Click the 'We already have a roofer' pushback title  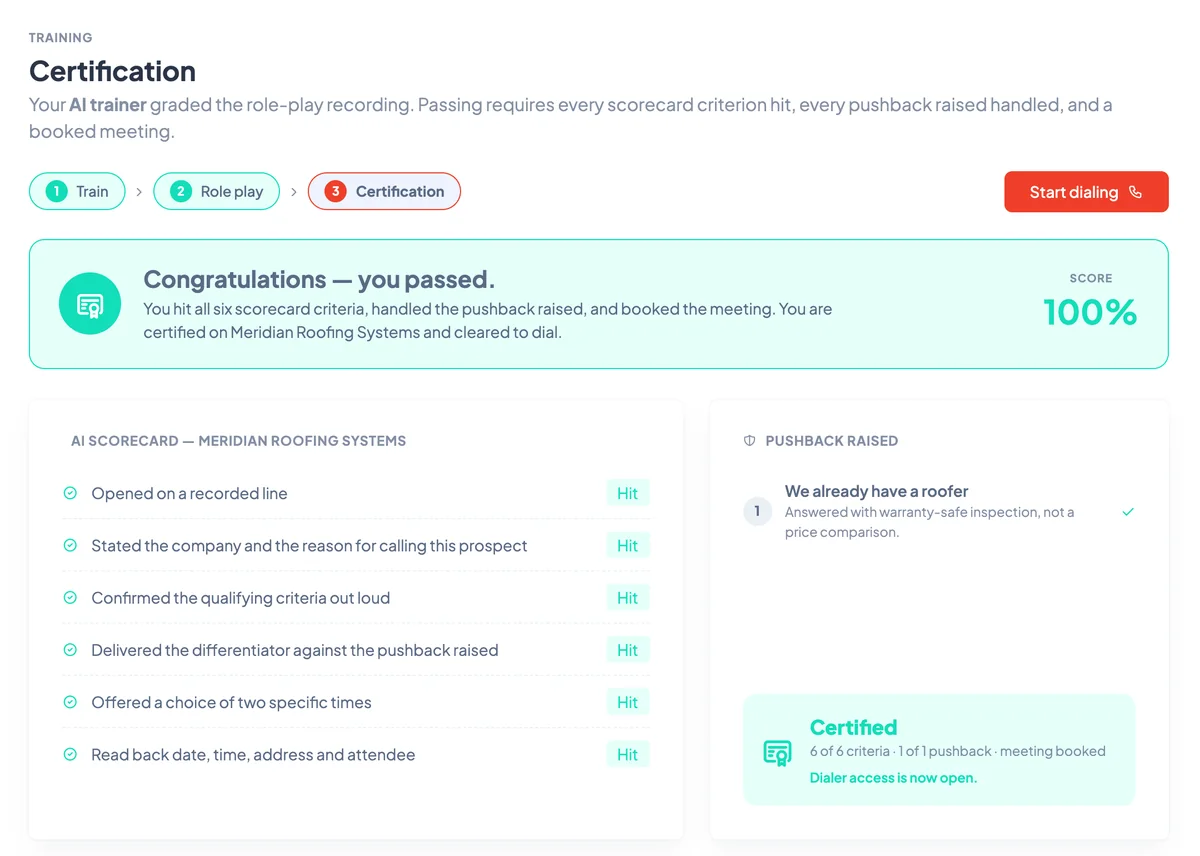(x=877, y=491)
